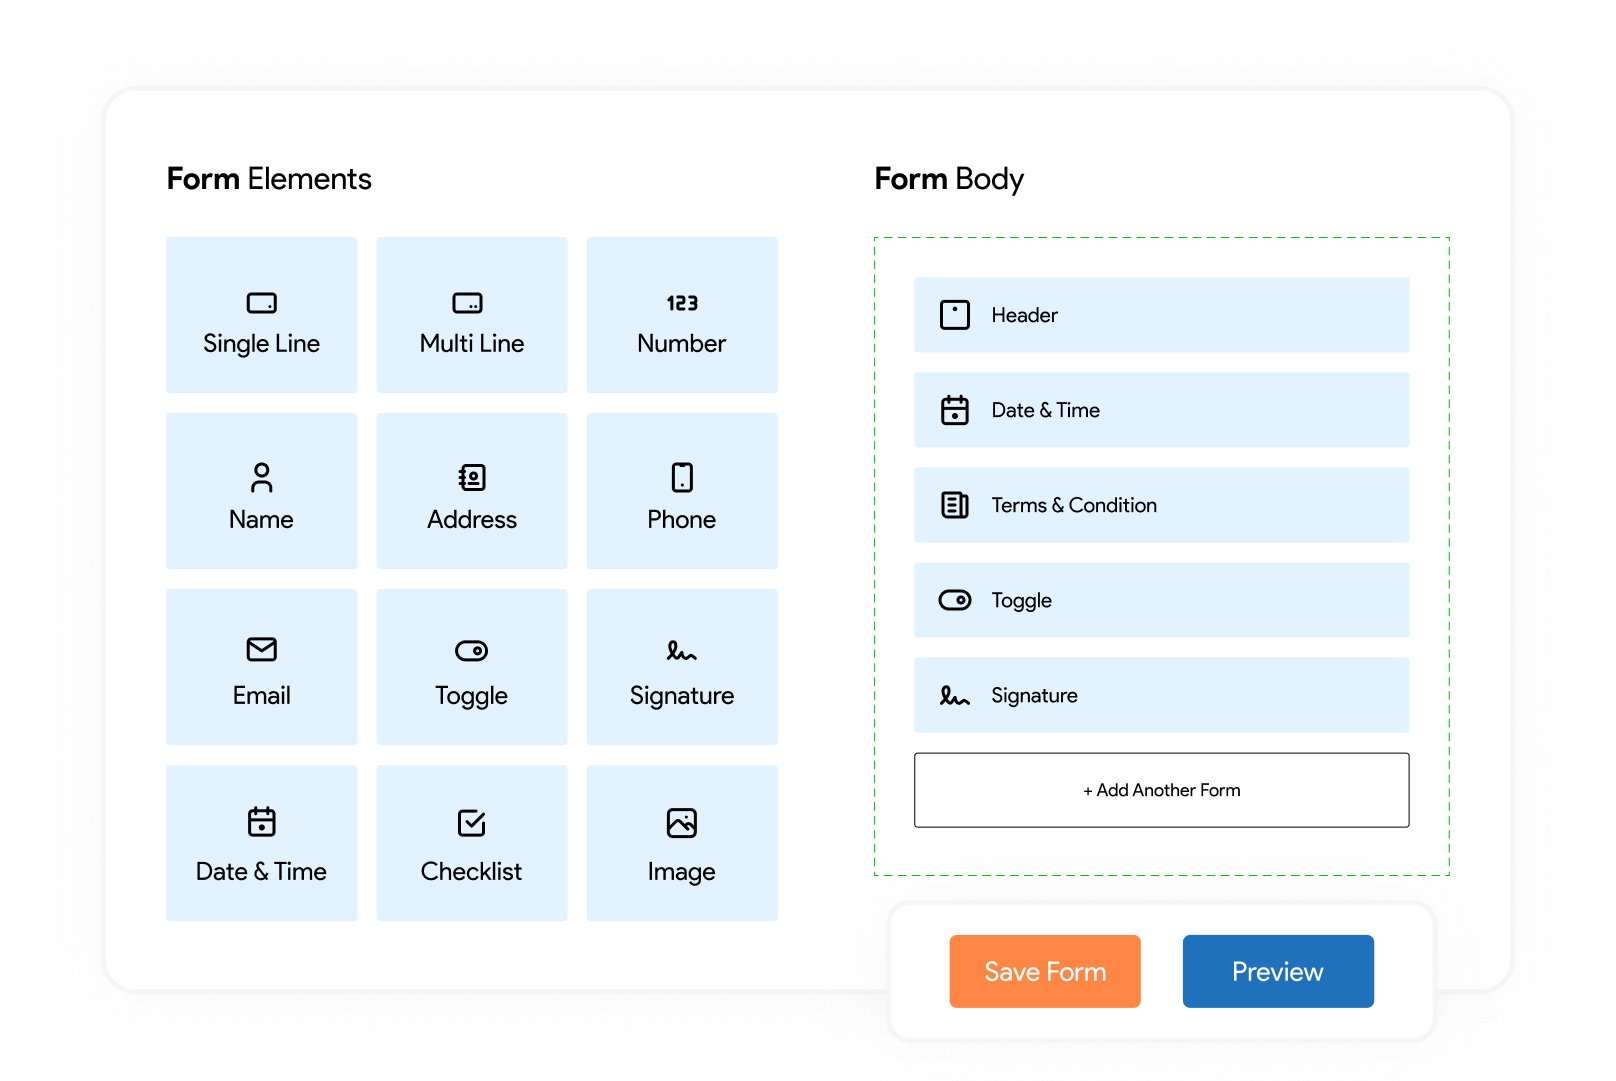Choose the Checklist element
Image resolution: width=1616 pixels, height=1081 pixels.
(471, 842)
